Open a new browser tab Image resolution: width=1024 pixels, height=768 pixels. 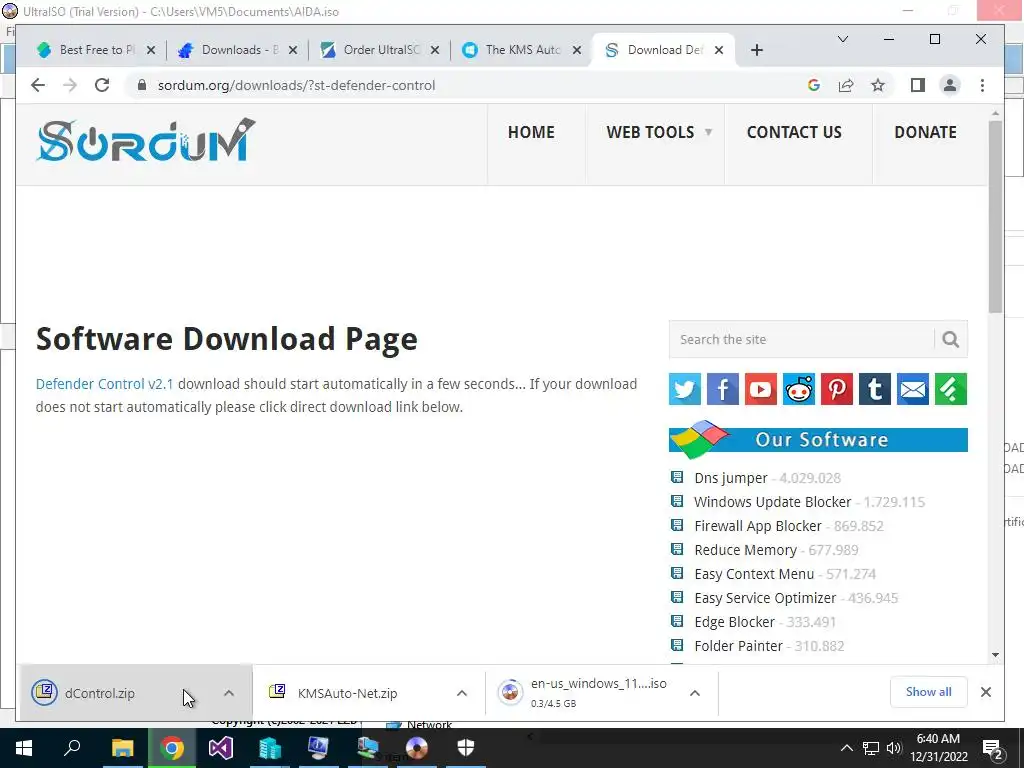tap(757, 50)
